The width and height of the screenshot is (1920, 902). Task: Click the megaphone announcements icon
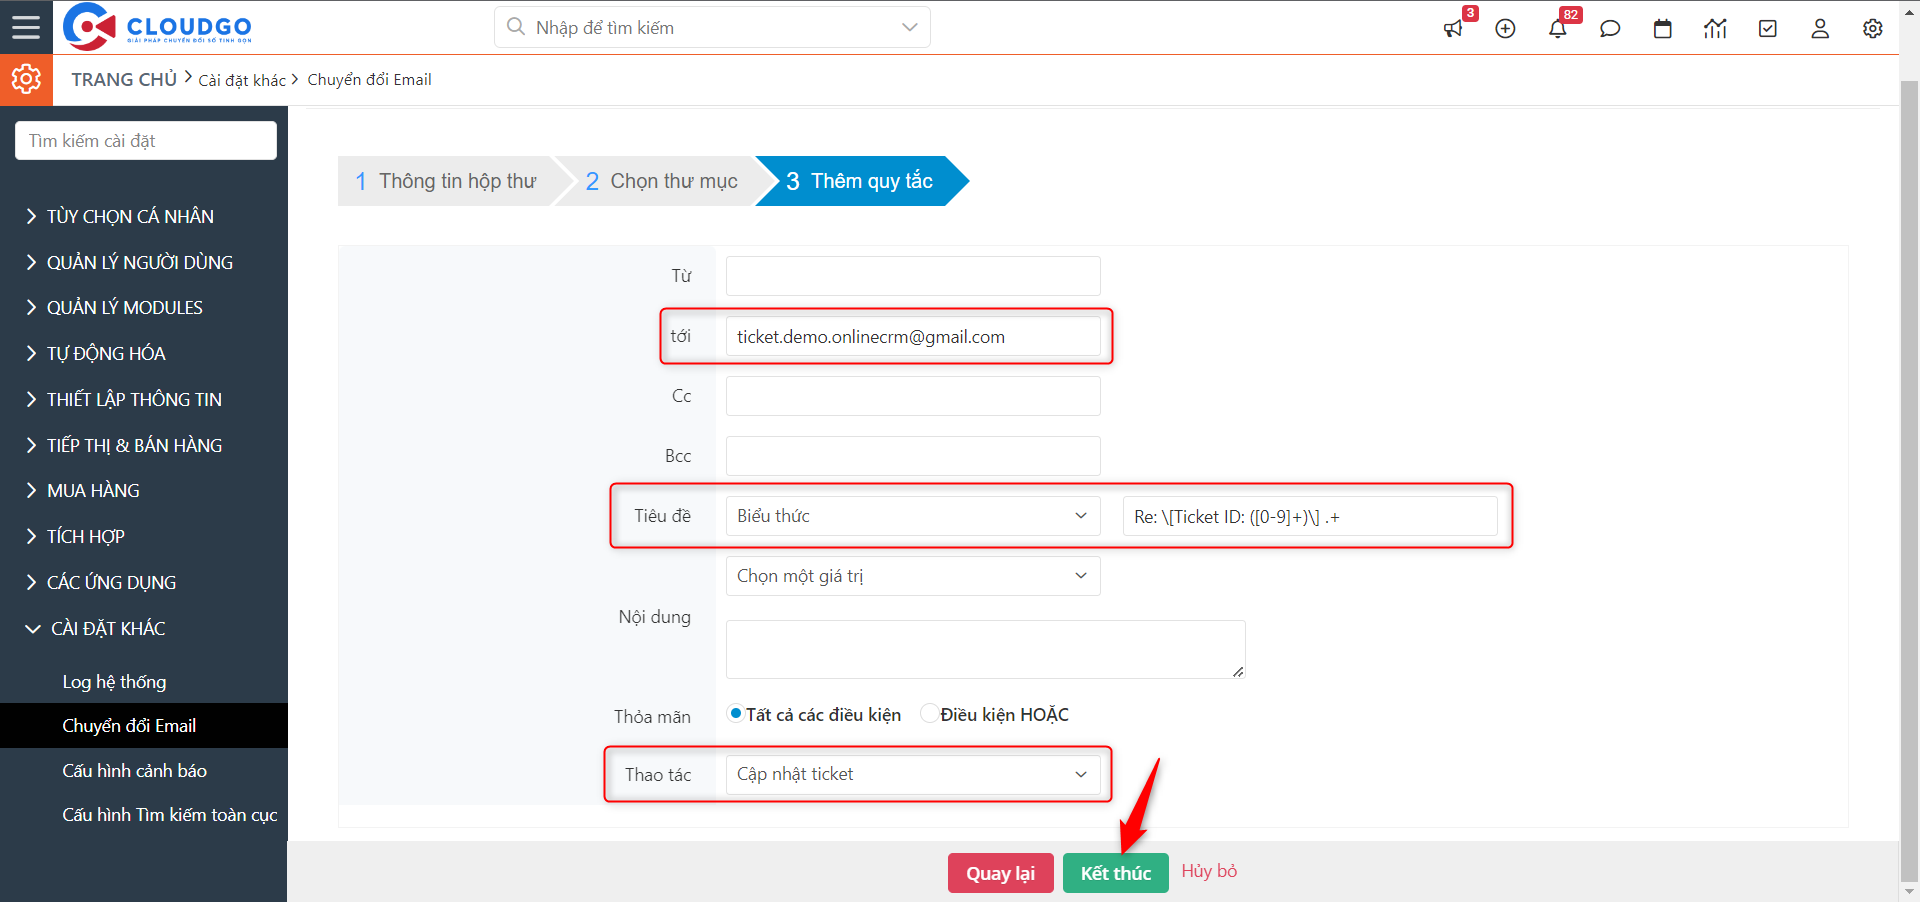point(1453,29)
